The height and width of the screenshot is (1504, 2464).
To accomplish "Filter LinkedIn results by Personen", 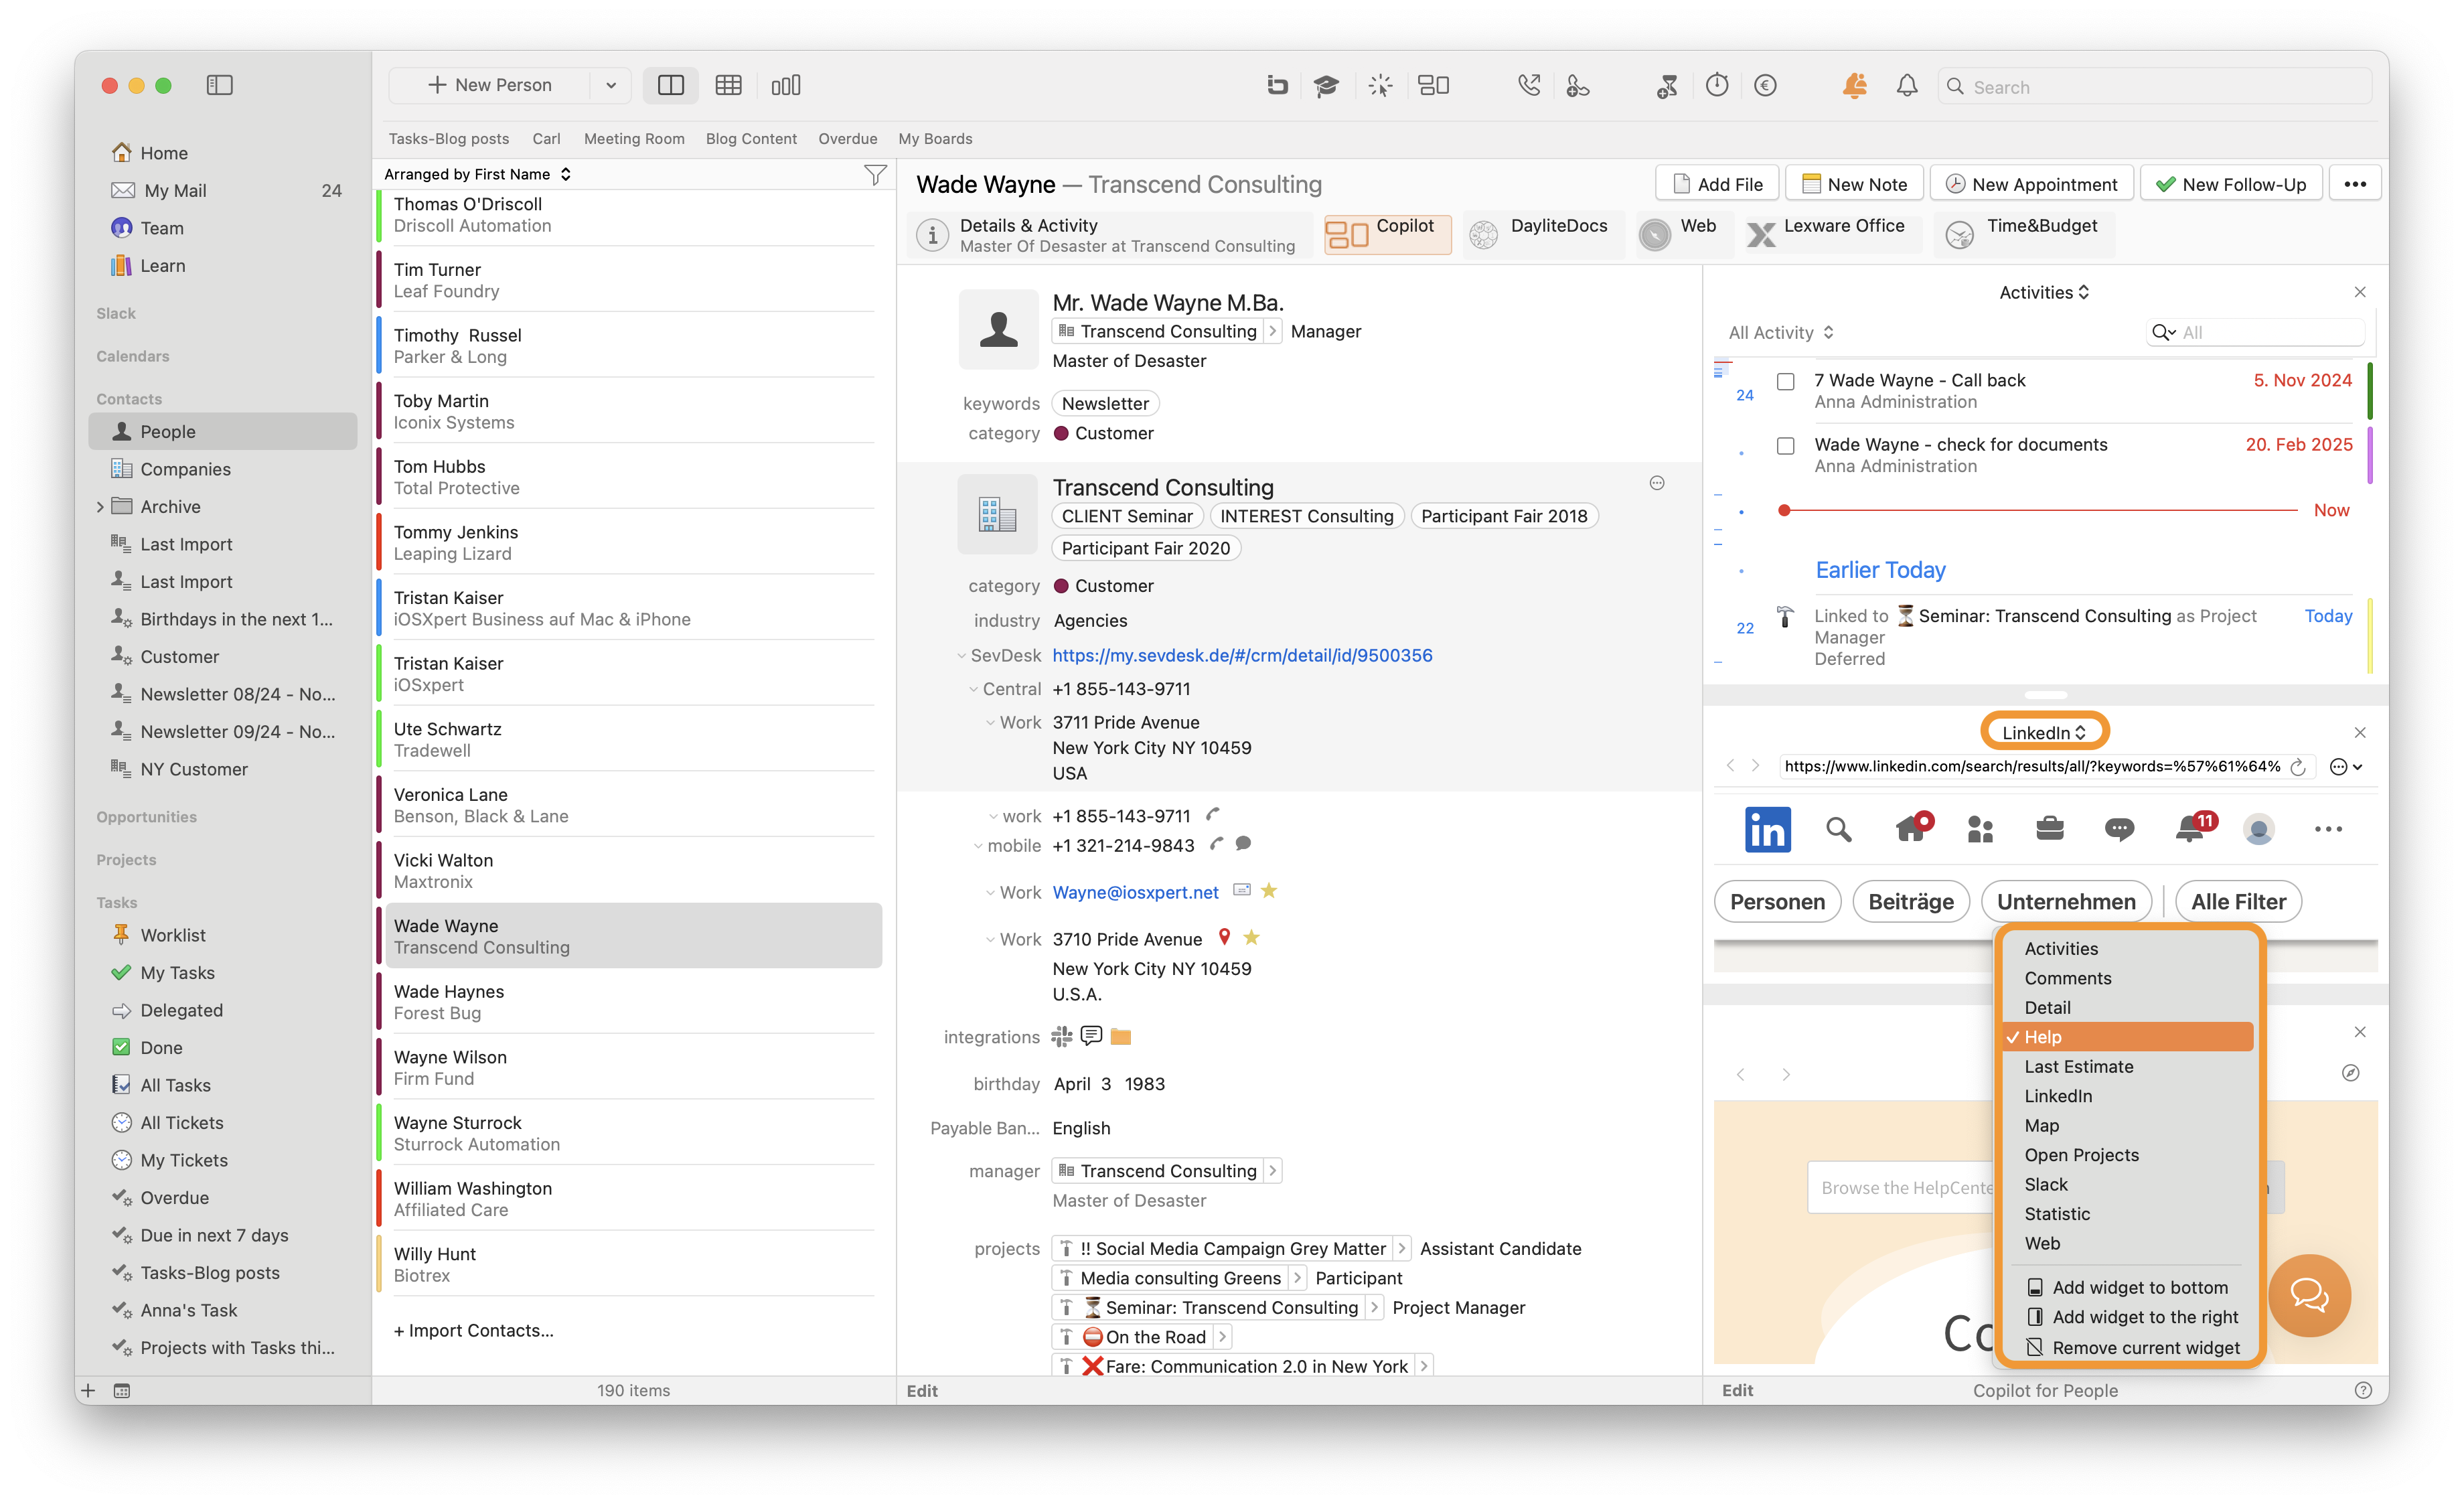I will 1776,901.
